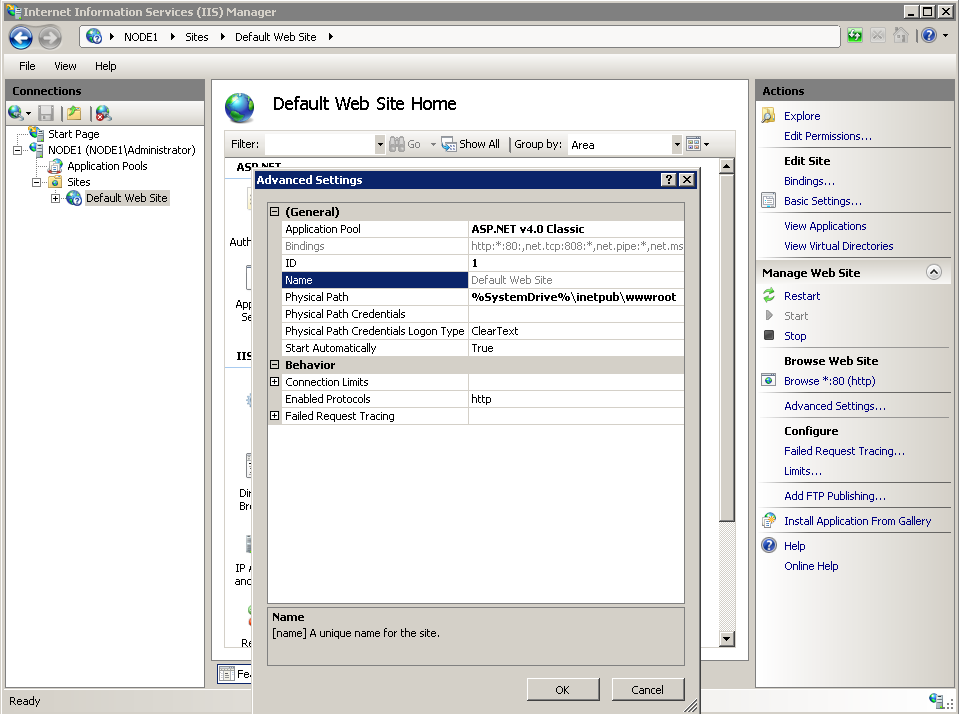959x714 pixels.
Task: Click the Delete Connection icon in Connections
Action: [103, 113]
